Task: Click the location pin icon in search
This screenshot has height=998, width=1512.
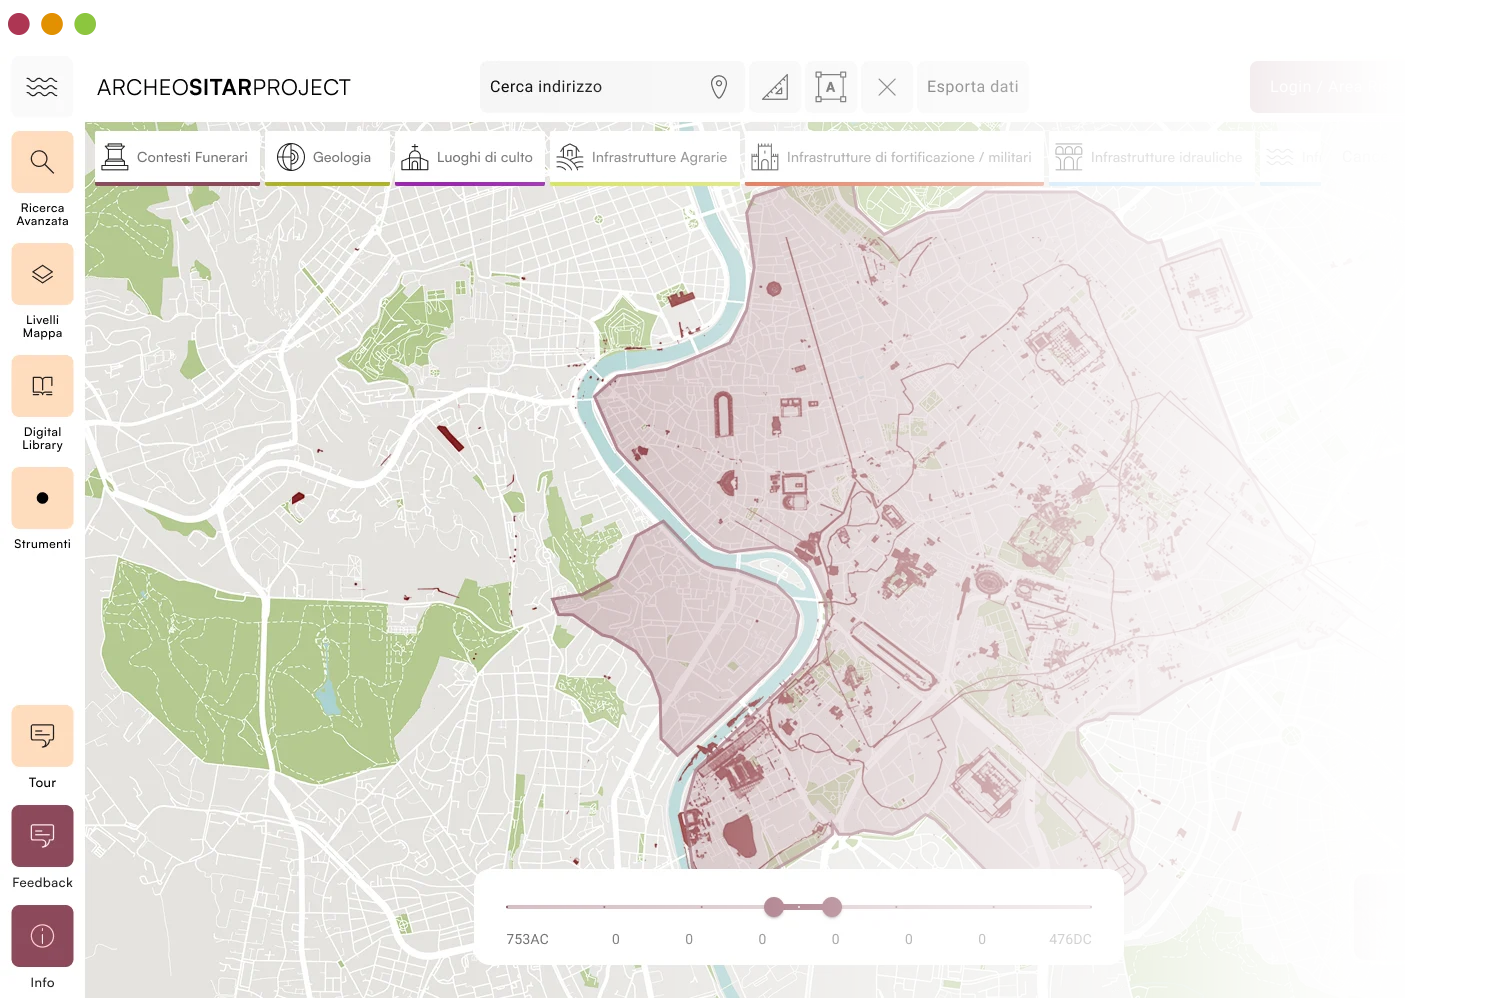Action: [718, 87]
